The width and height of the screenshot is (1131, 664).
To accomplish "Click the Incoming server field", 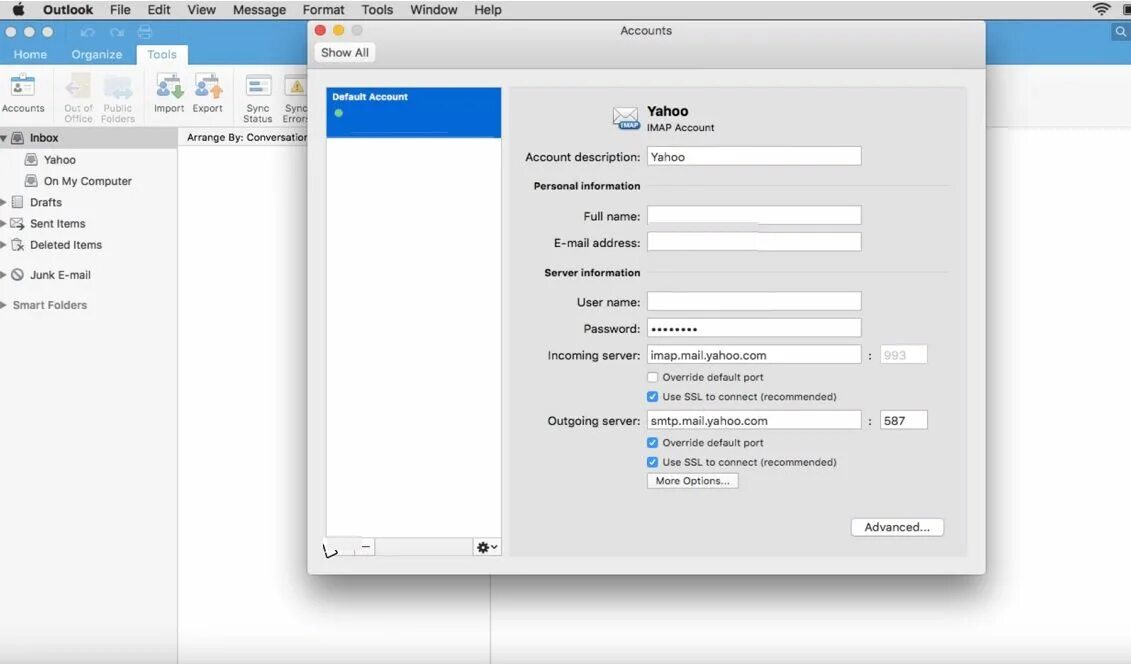I will point(754,355).
